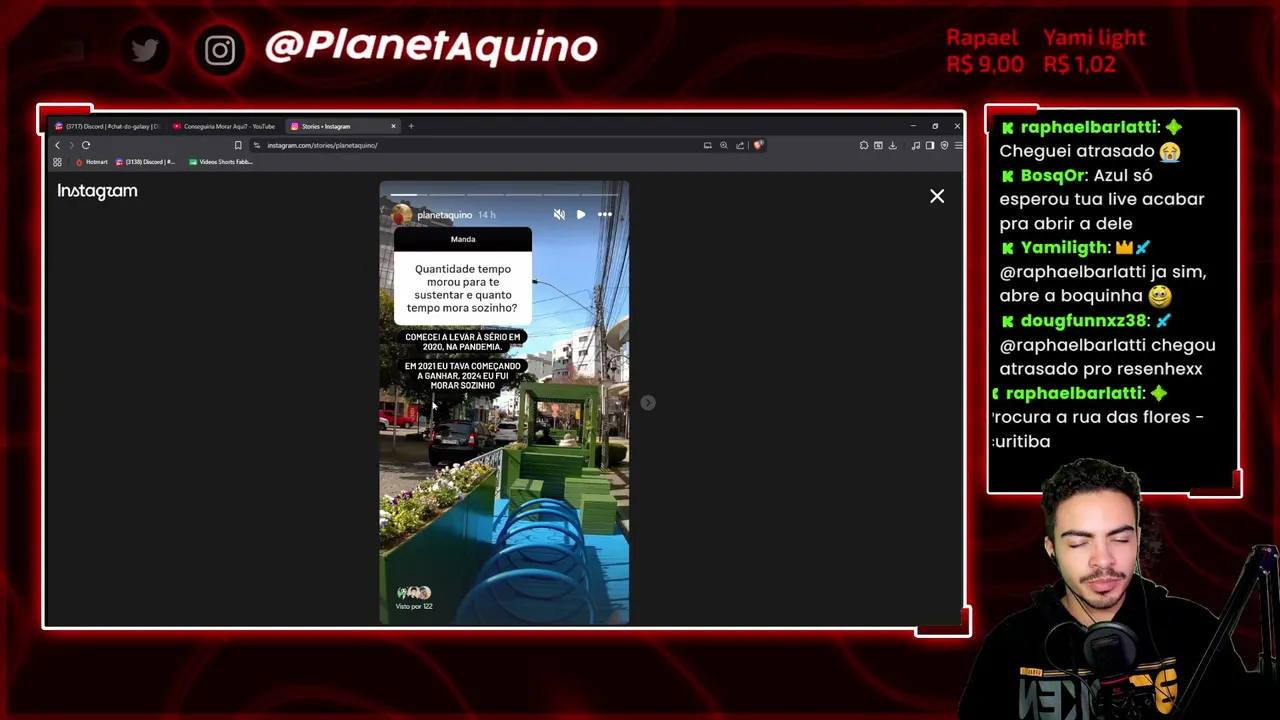Click the story progress bar at the top
Viewport: 1280px width, 720px height.
point(504,194)
